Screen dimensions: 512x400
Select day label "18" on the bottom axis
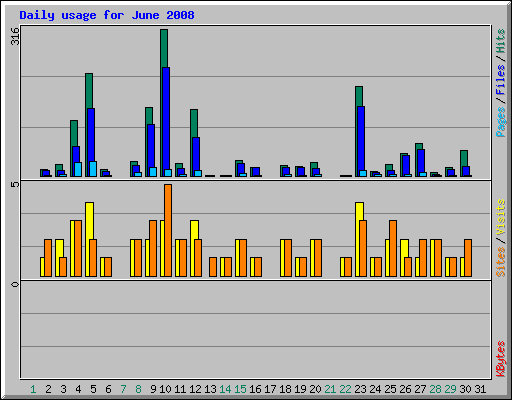[285, 389]
